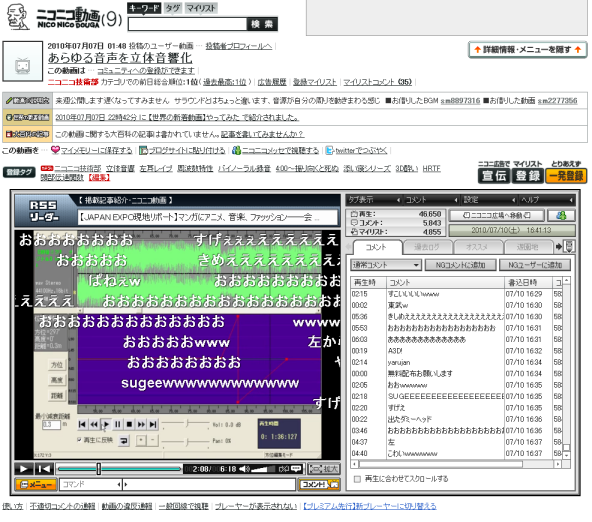592x522 pixels.
Task: Open the RSS headline JAPAN EXPO現地リポート
Action: [207, 217]
